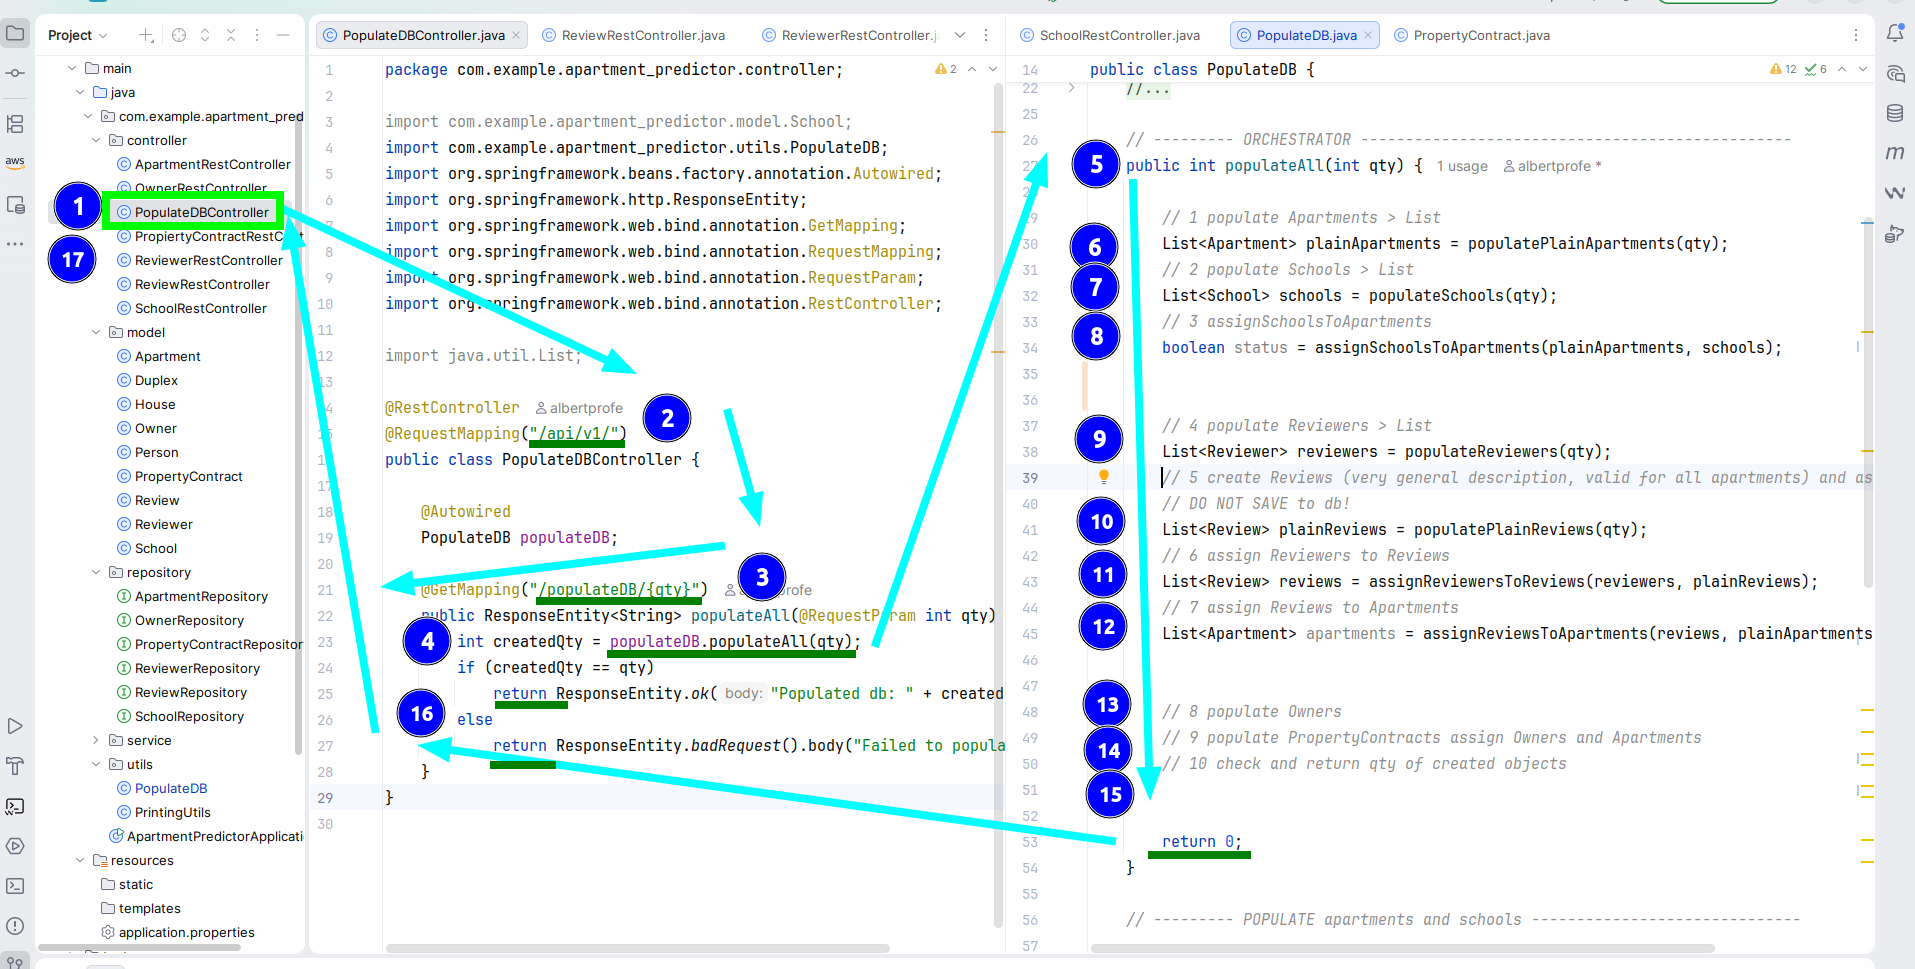Open PrintingUtils class in project tree
1915x969 pixels.
tap(172, 813)
